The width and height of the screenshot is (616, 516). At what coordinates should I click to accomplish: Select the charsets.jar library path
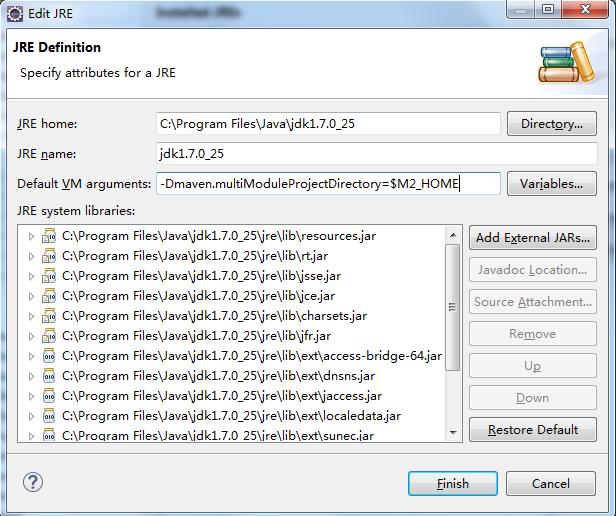click(x=214, y=316)
